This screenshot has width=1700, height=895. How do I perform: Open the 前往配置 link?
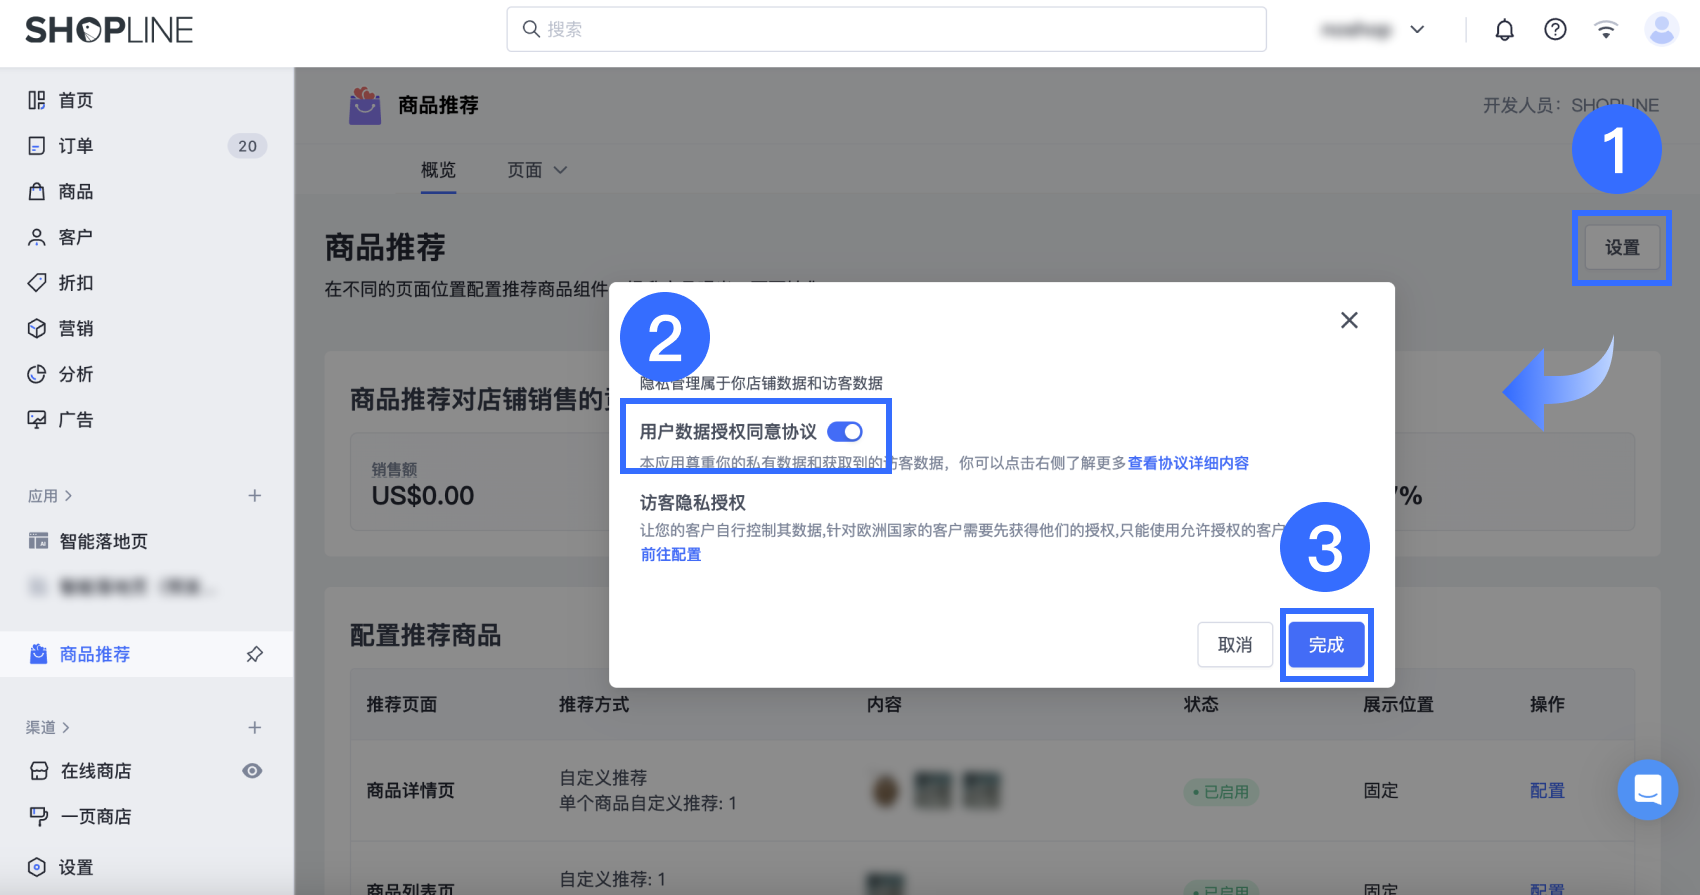point(671,554)
